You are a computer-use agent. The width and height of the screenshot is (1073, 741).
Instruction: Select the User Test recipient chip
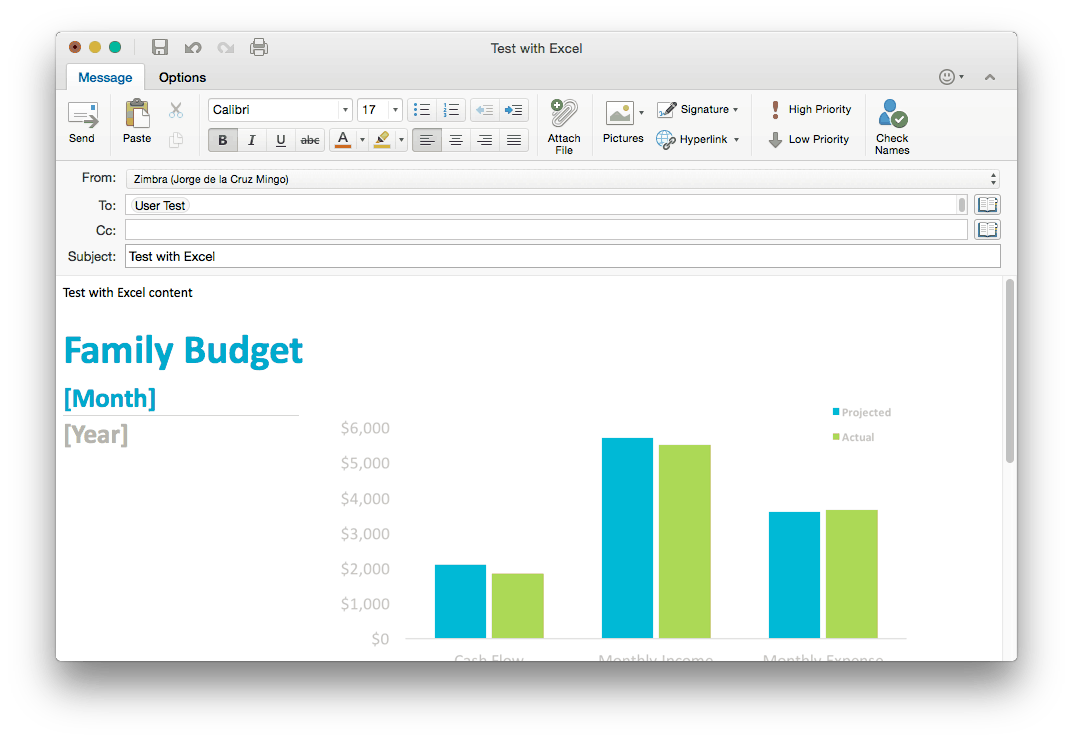(x=160, y=205)
